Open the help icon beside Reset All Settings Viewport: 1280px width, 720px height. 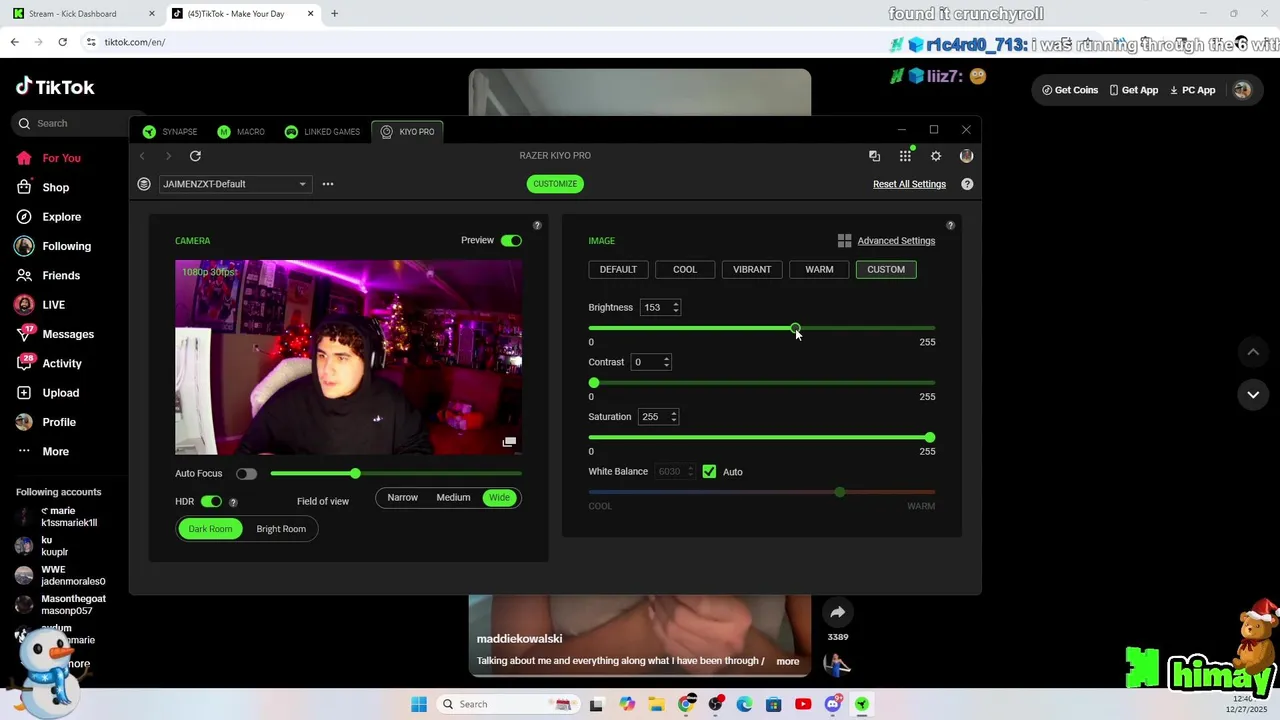[x=967, y=184]
